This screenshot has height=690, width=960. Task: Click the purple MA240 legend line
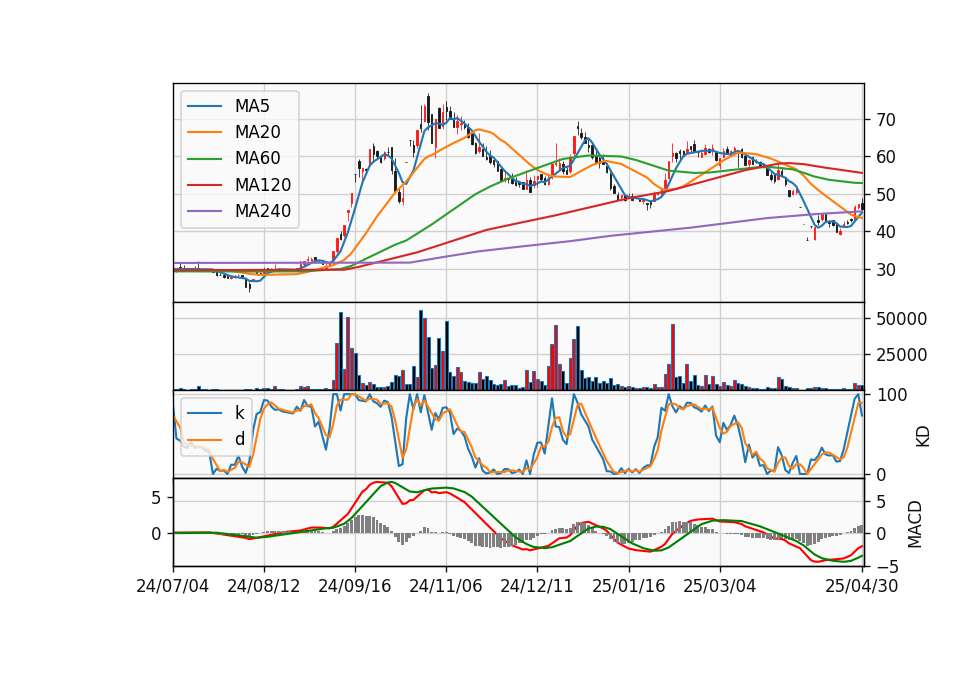[204, 212]
